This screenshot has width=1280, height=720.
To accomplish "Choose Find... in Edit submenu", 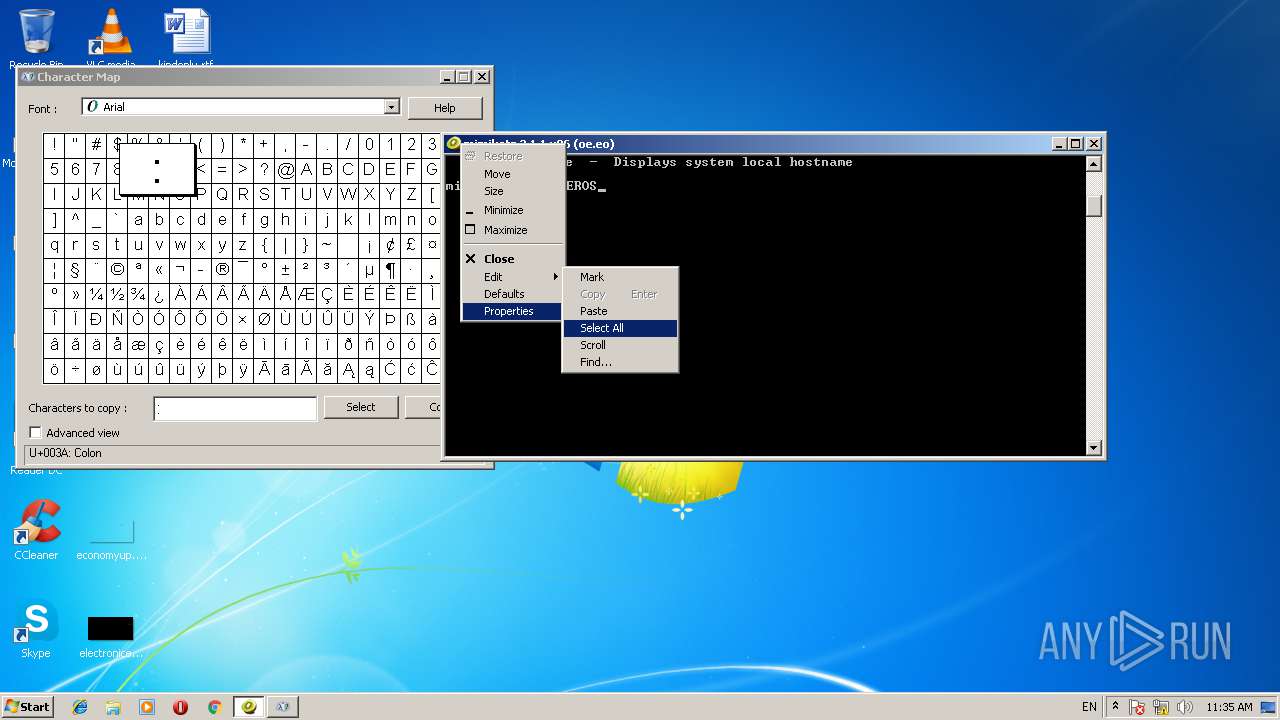I will 620,362.
